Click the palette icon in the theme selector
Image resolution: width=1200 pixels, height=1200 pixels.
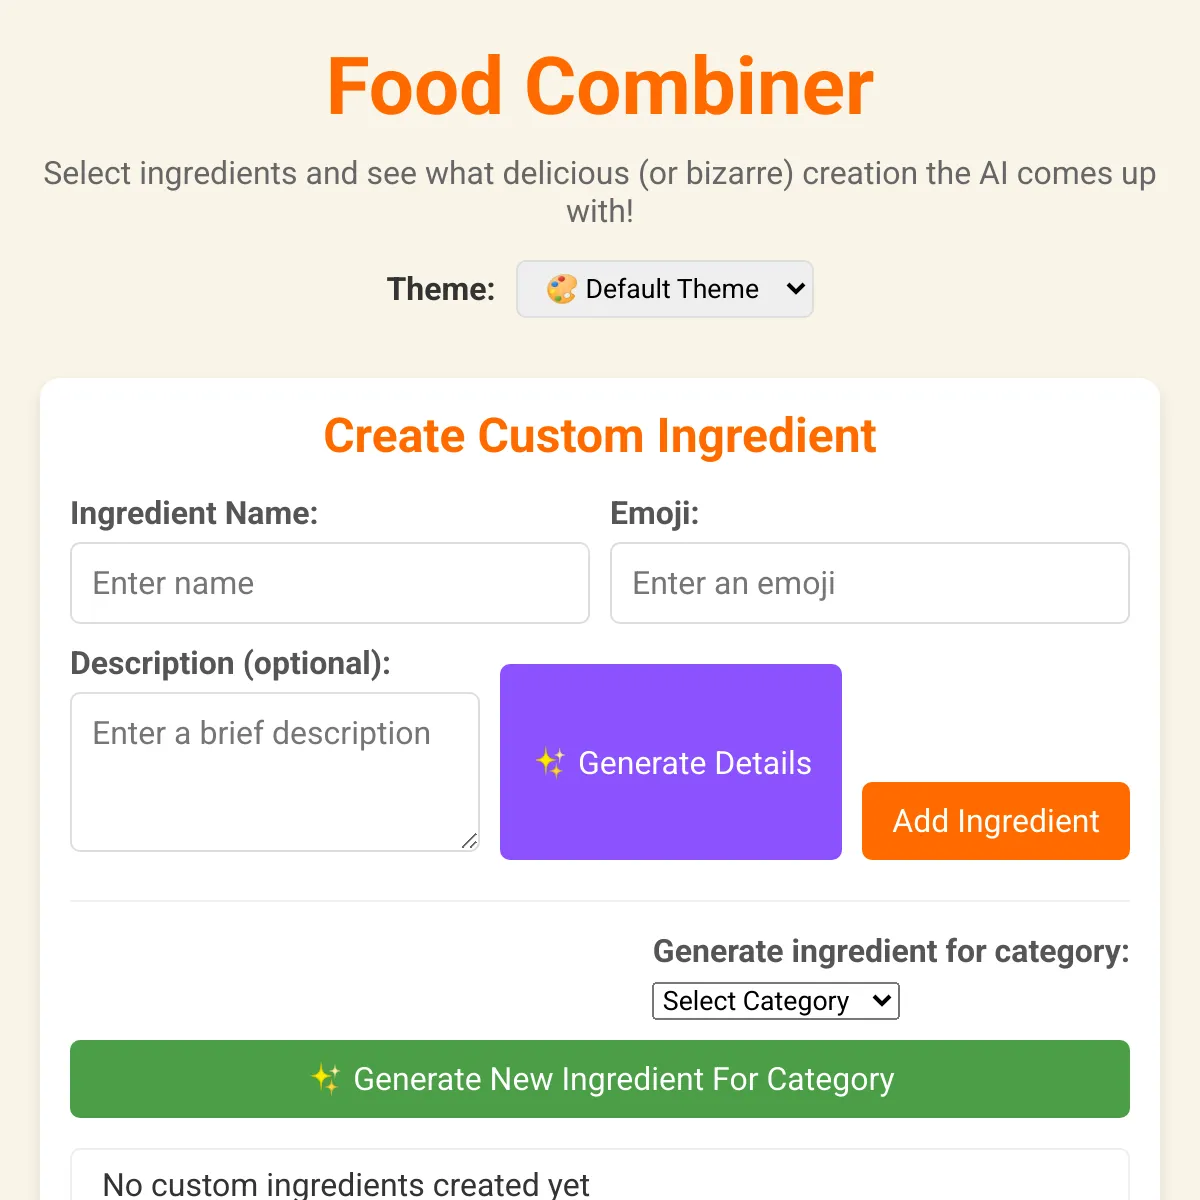[x=561, y=289]
